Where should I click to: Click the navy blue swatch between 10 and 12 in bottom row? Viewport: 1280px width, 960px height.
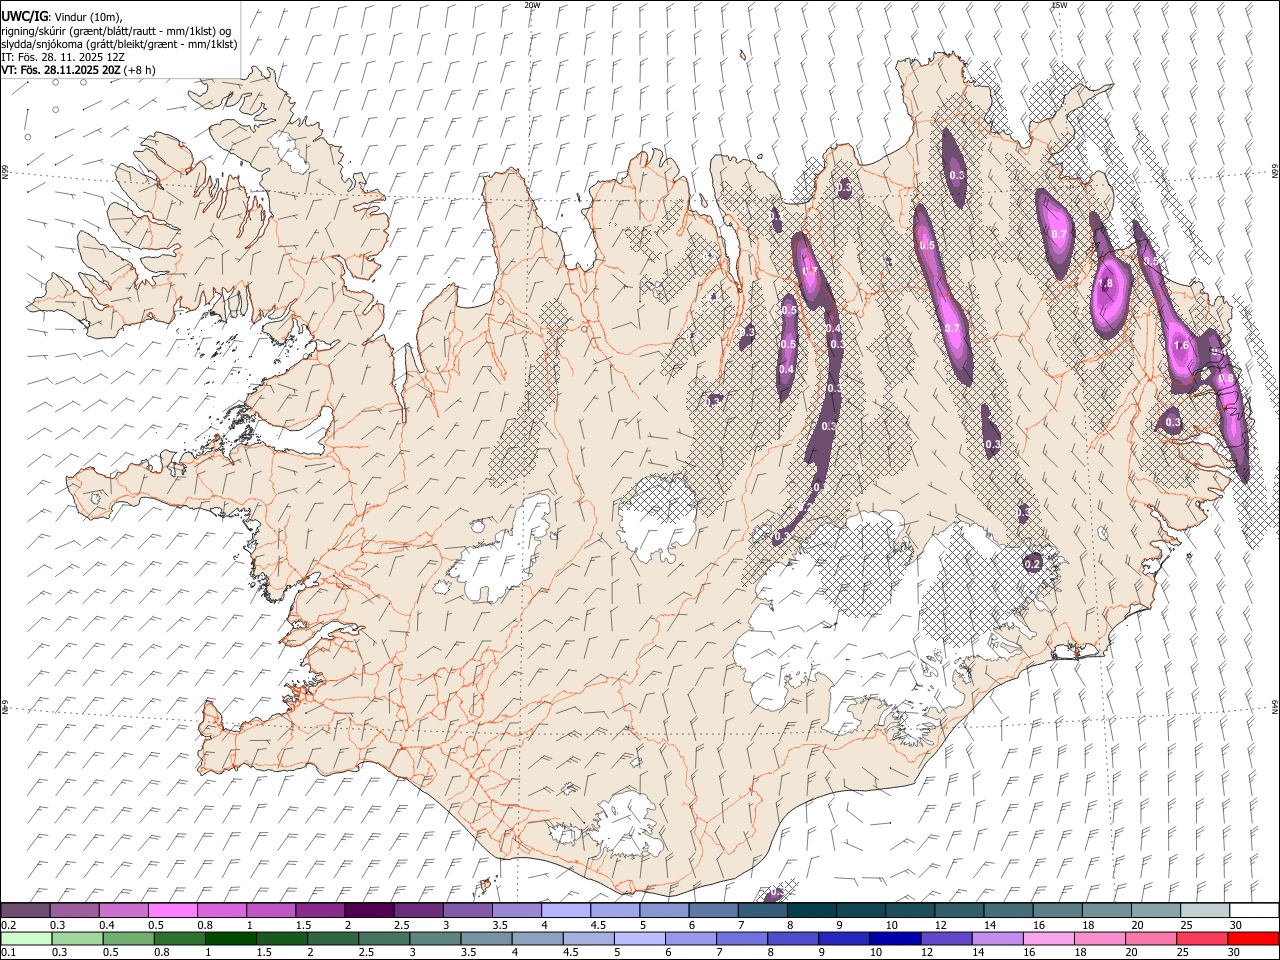[894, 938]
